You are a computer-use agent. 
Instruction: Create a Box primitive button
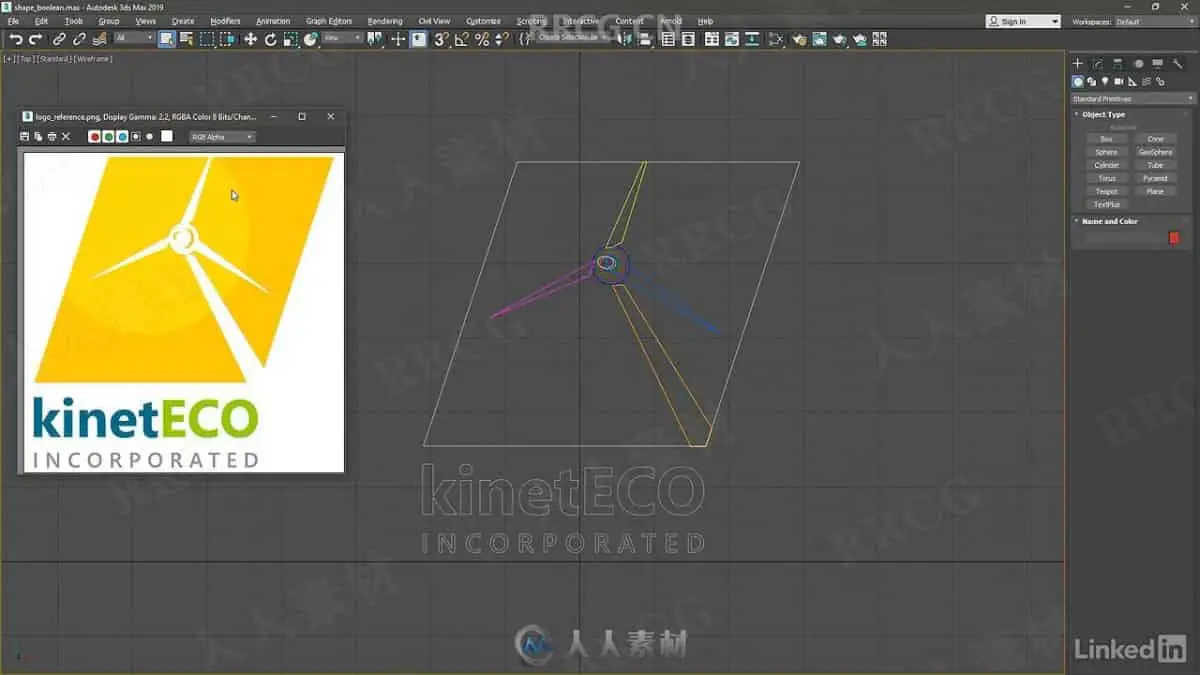[x=1106, y=139]
